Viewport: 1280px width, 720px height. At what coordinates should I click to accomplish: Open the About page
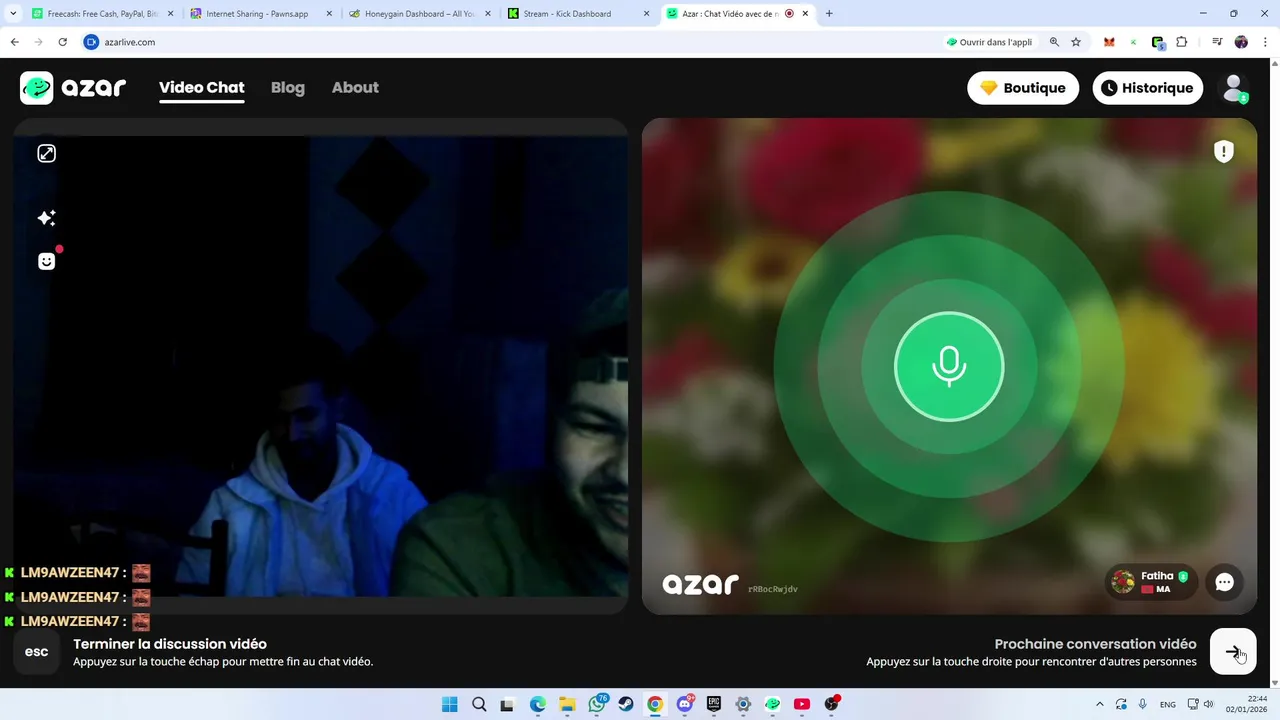355,88
